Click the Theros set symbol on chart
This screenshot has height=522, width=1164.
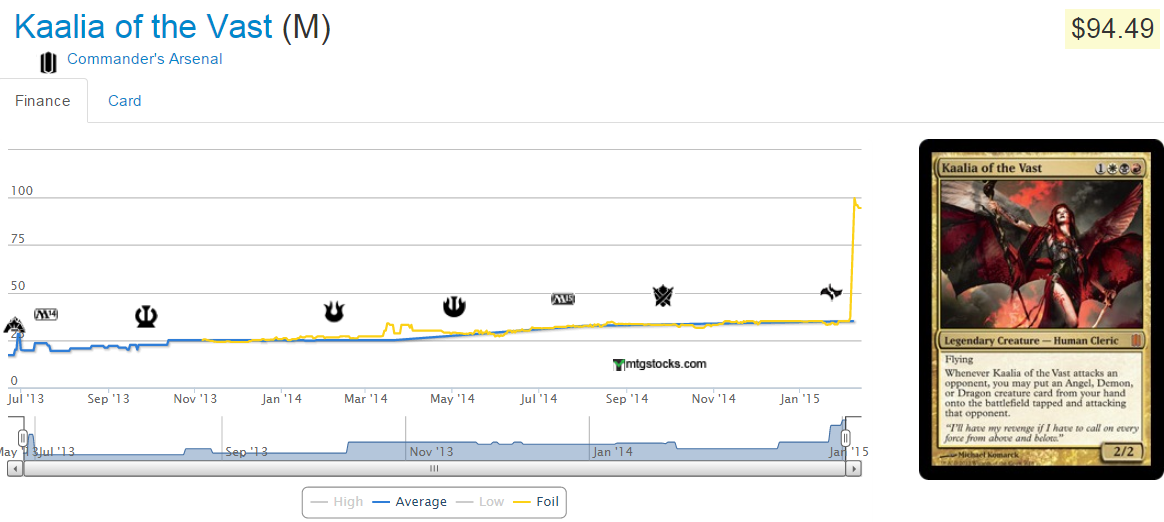[147, 317]
